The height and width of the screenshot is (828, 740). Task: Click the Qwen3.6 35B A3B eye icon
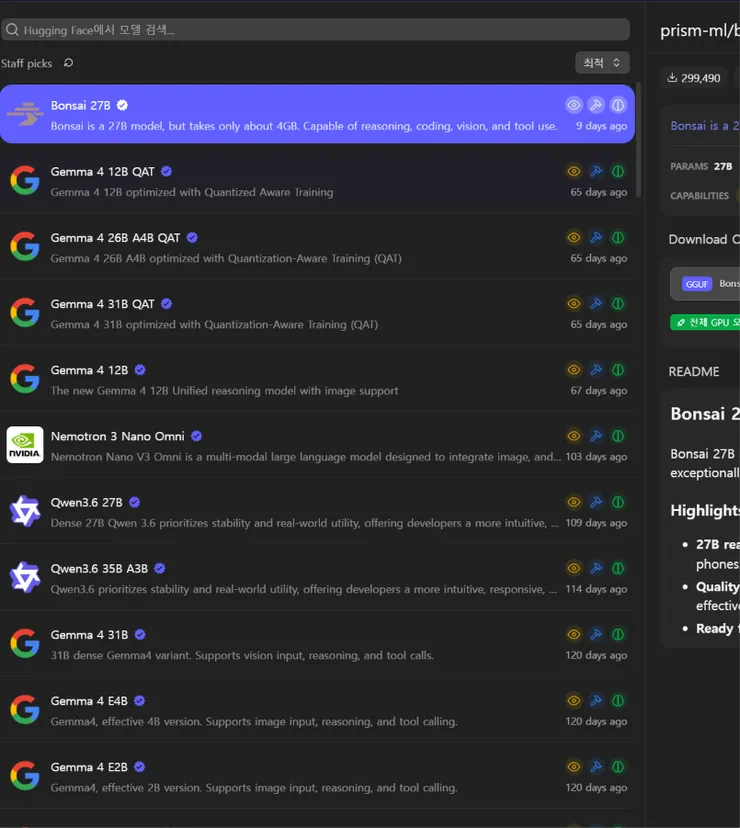574,568
